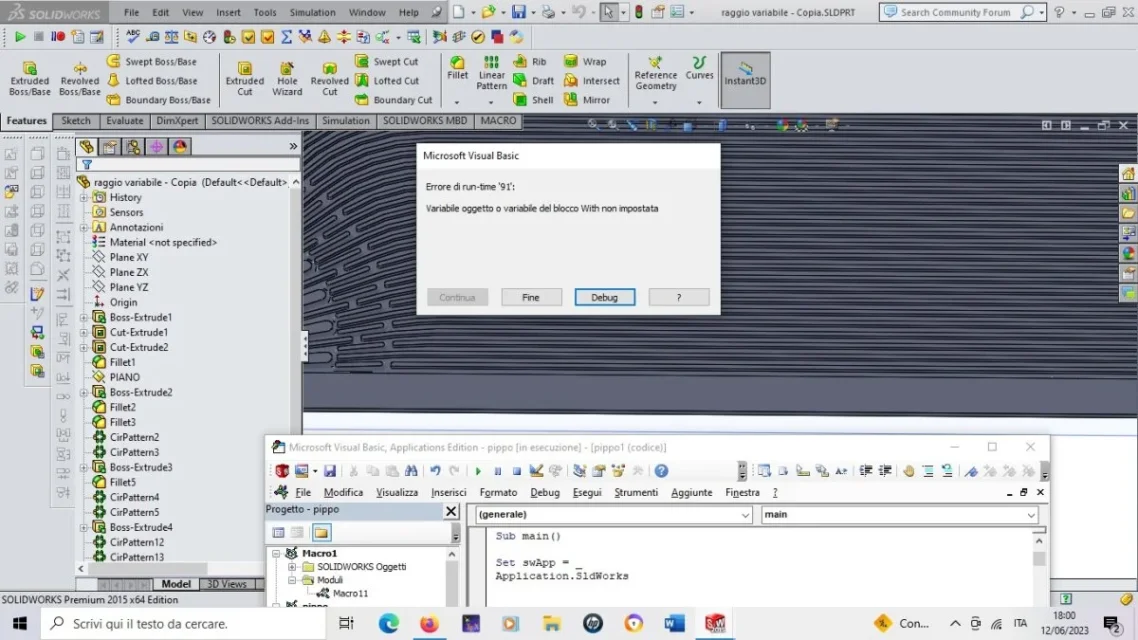Open the SolidWorks Tools menu
Image resolution: width=1138 pixels, height=640 pixels.
pyautogui.click(x=265, y=12)
